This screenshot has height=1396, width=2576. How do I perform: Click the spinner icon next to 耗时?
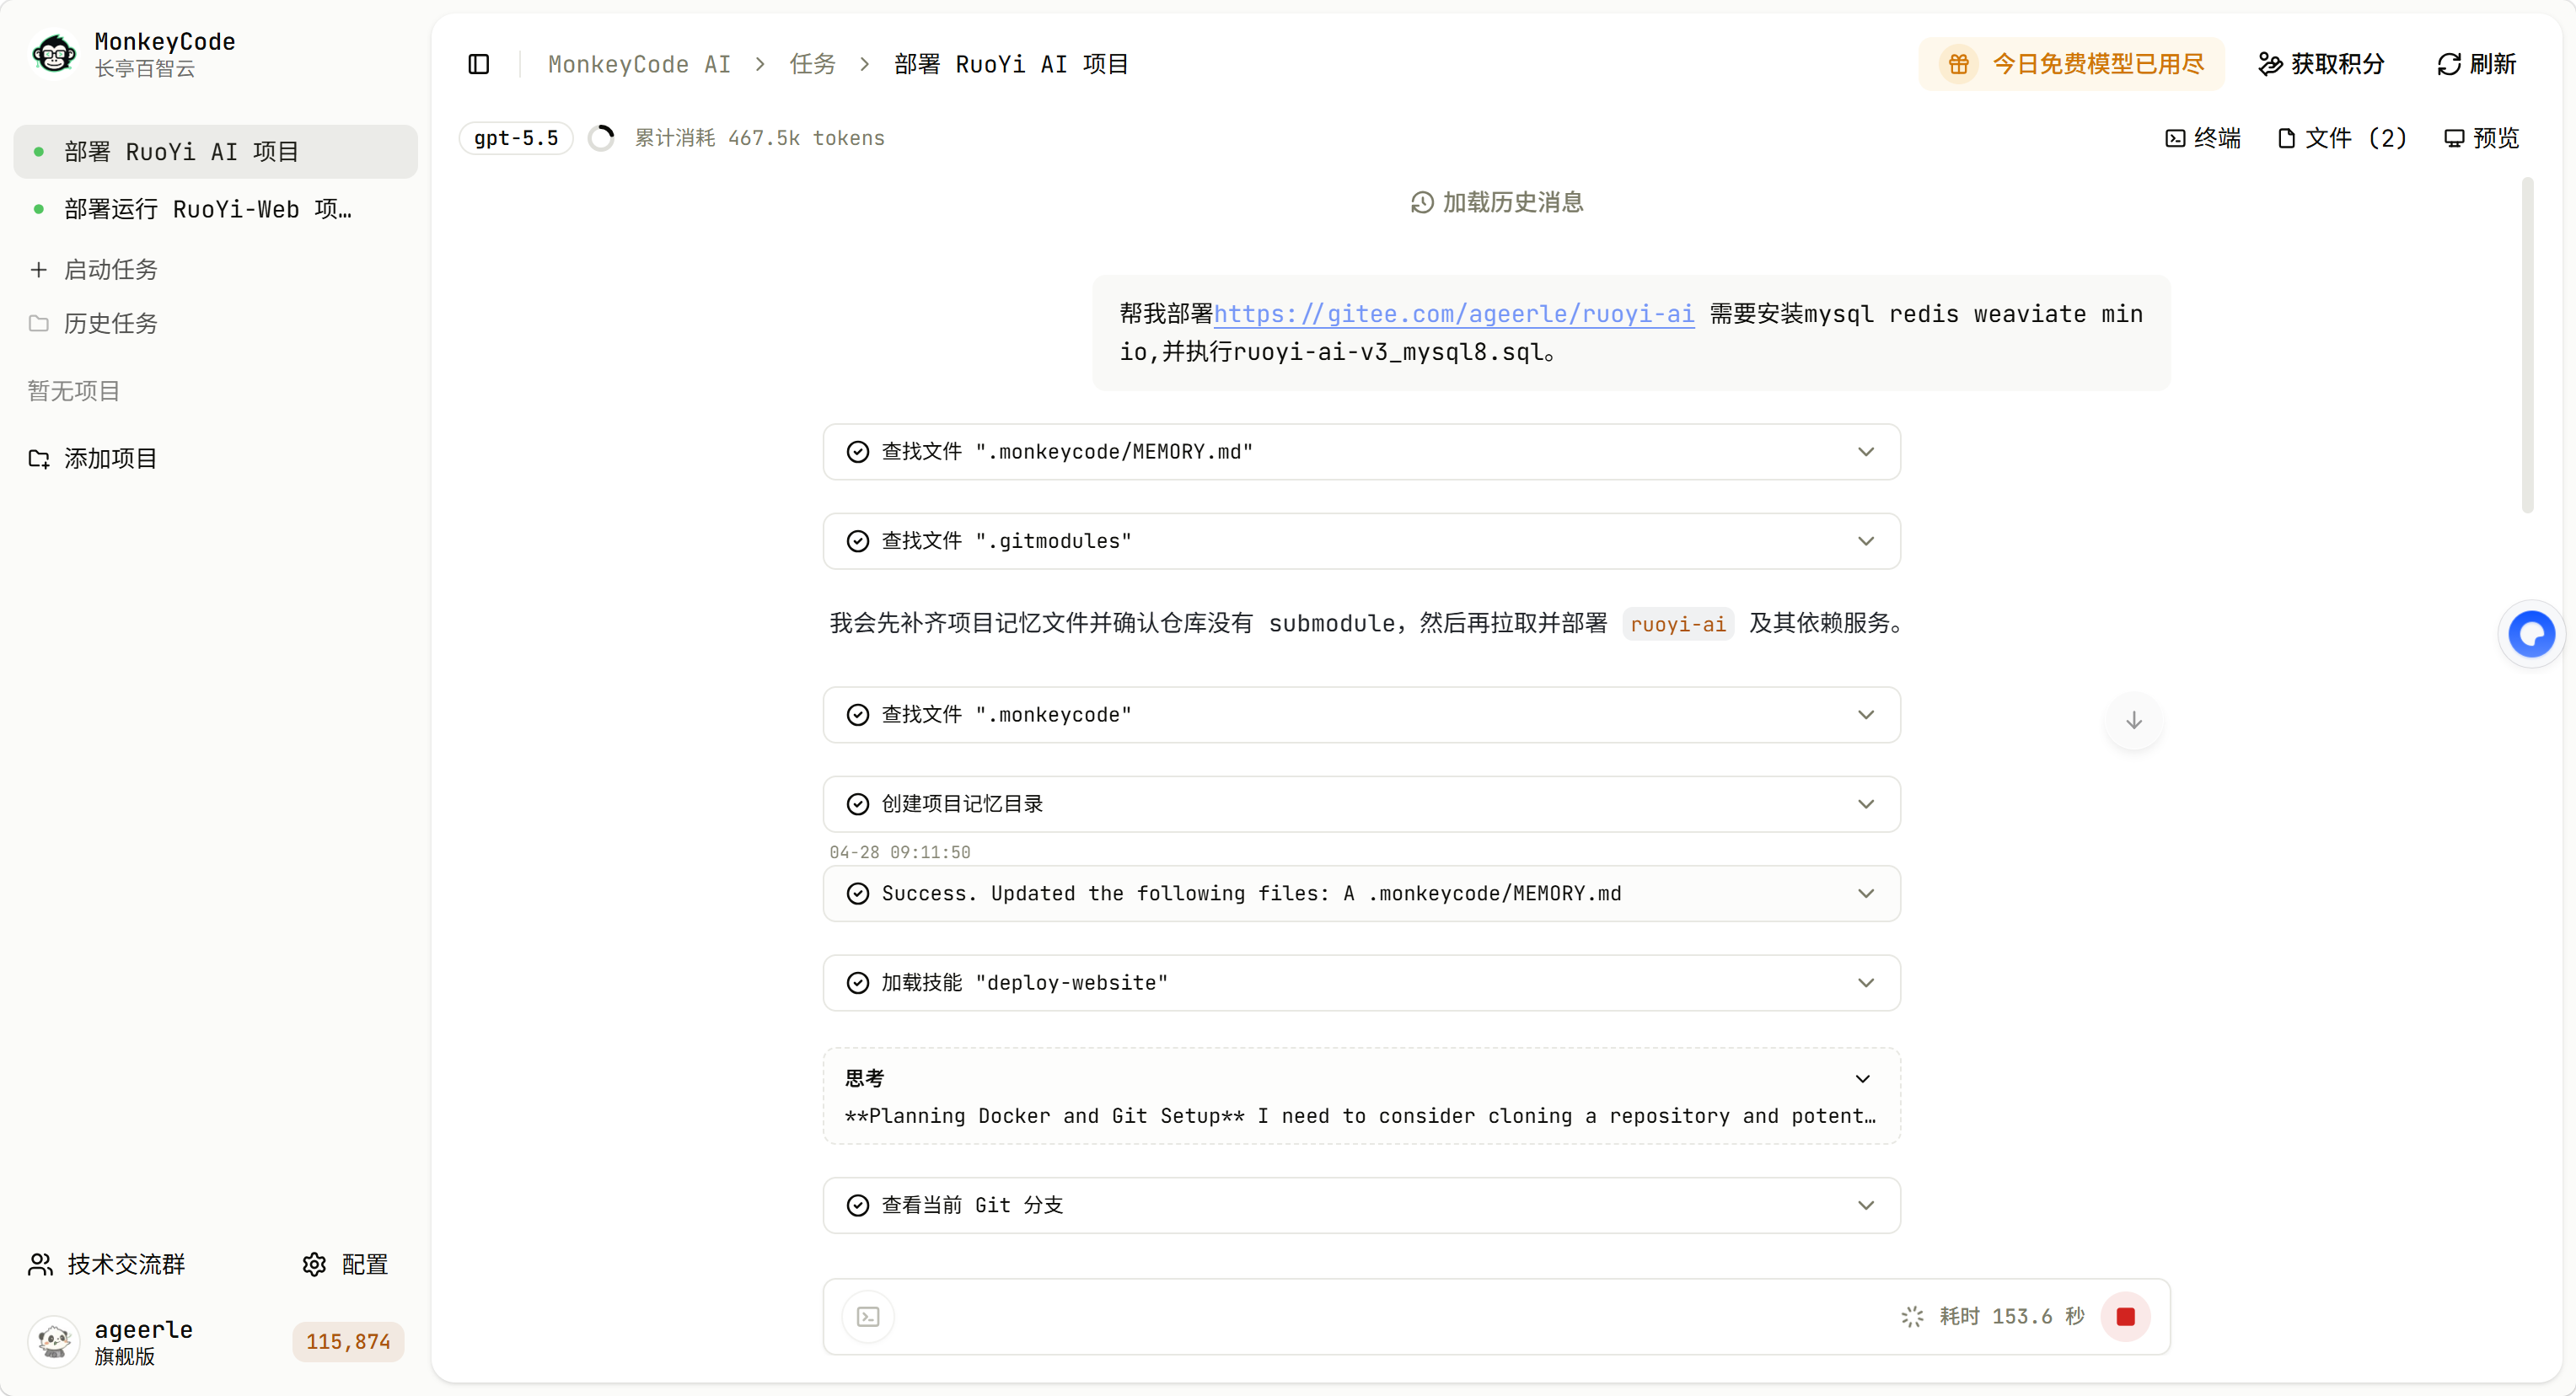point(1912,1316)
